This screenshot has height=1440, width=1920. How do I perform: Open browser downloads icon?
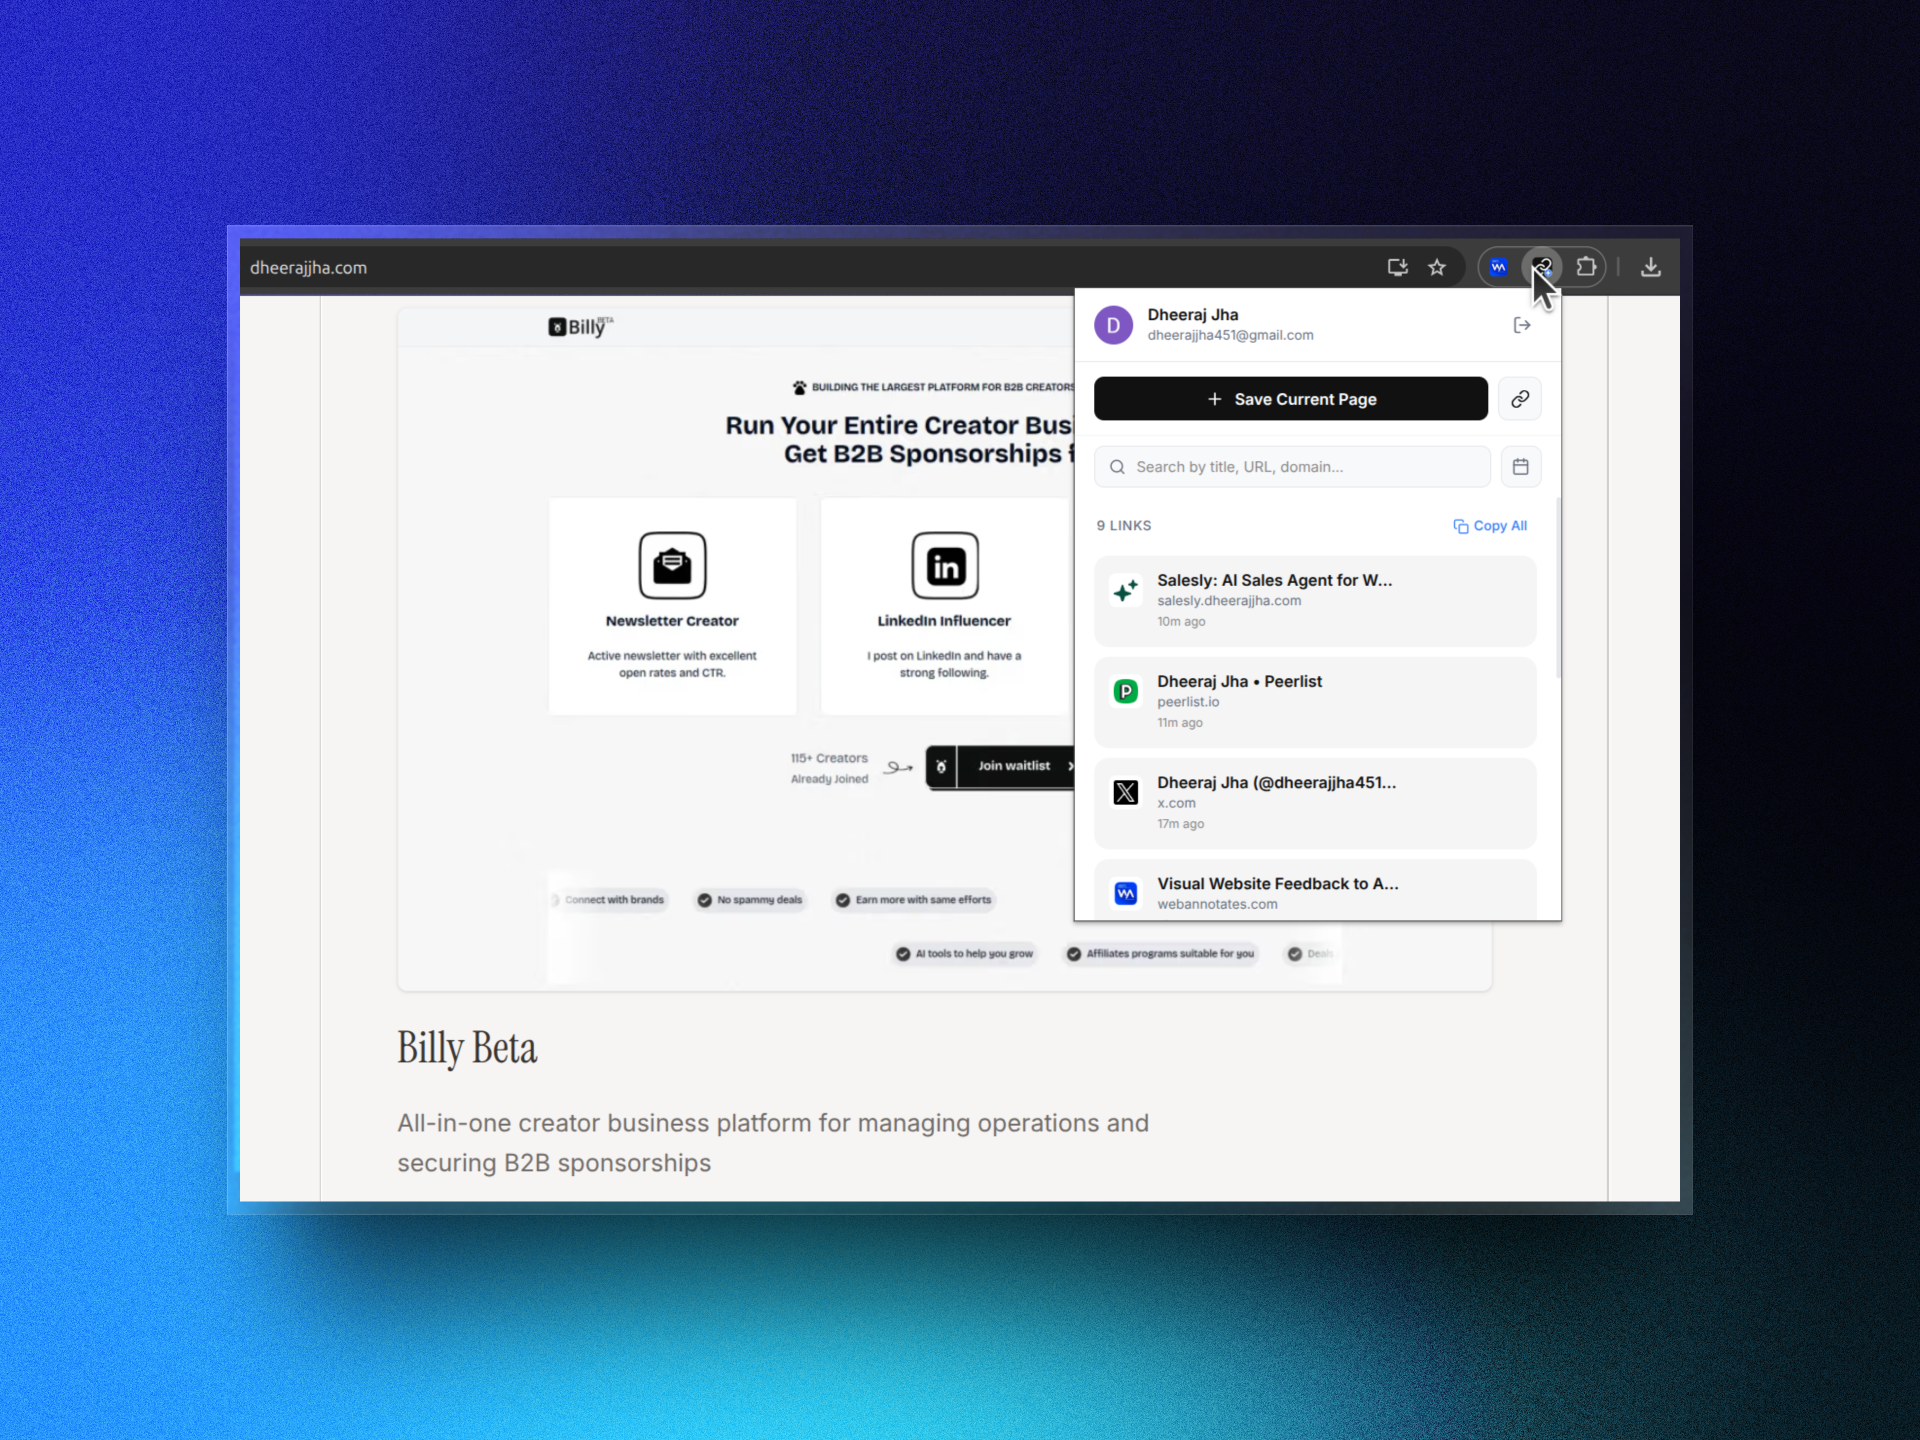click(x=1651, y=267)
